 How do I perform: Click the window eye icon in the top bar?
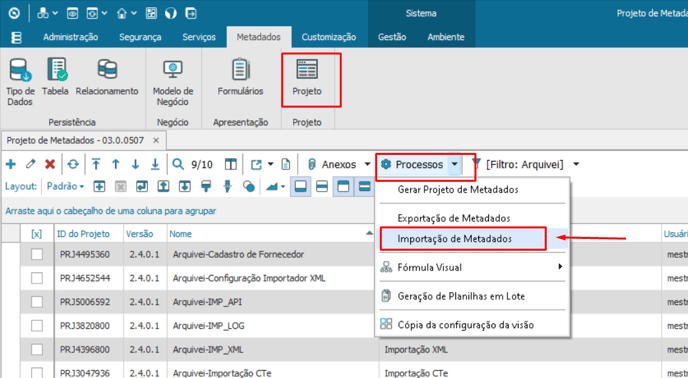(72, 14)
